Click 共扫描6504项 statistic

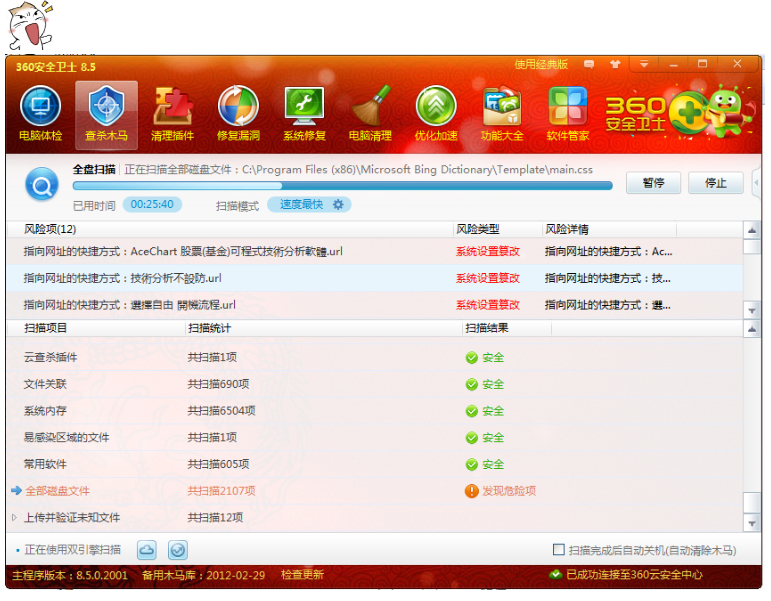[x=221, y=411]
